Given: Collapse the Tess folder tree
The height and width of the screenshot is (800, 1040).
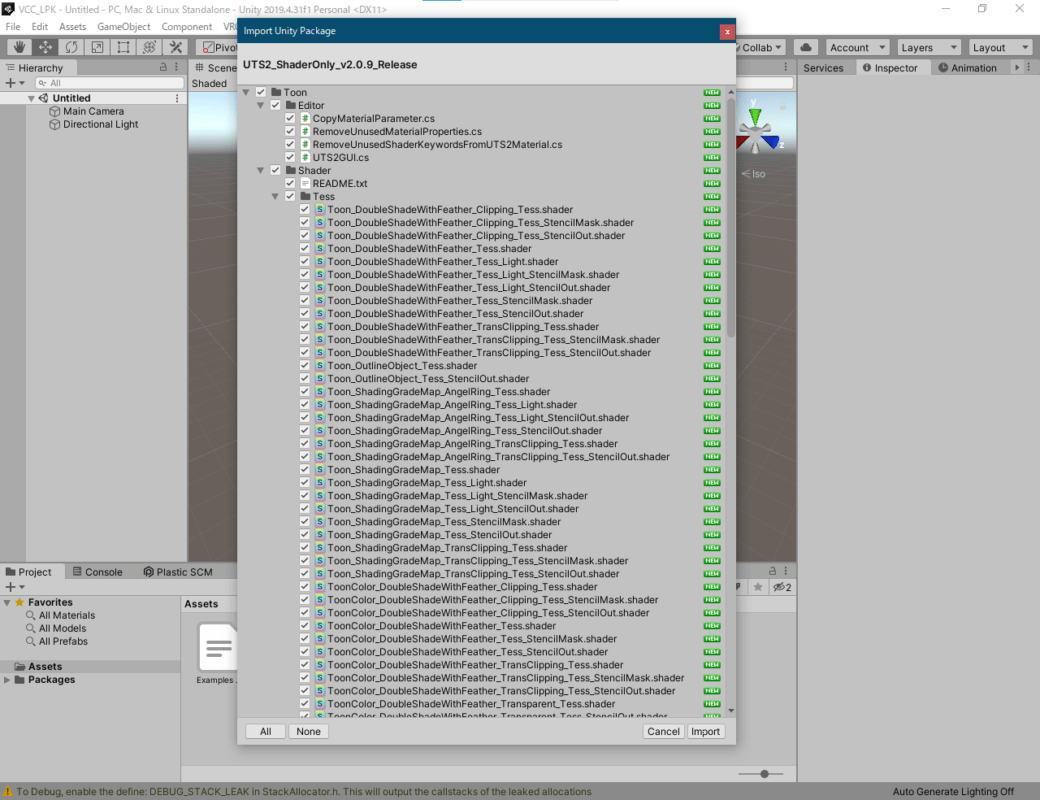Looking at the screenshot, I should click(x=275, y=197).
